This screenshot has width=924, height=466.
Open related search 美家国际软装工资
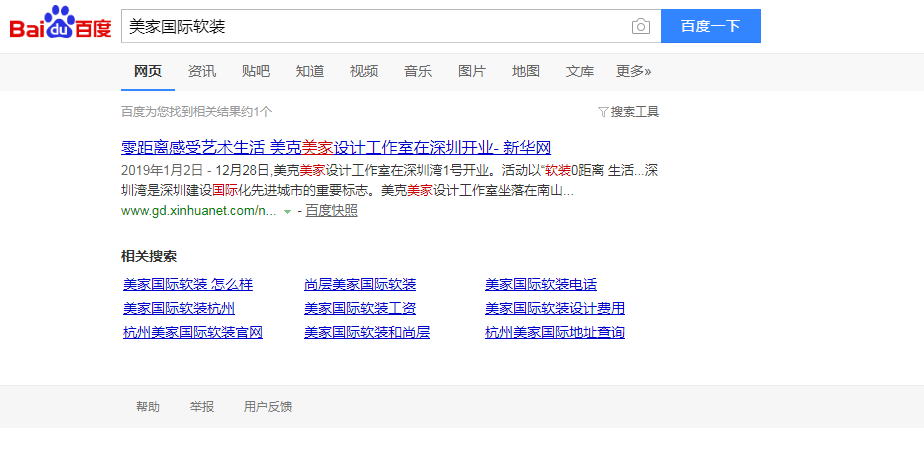pos(360,308)
